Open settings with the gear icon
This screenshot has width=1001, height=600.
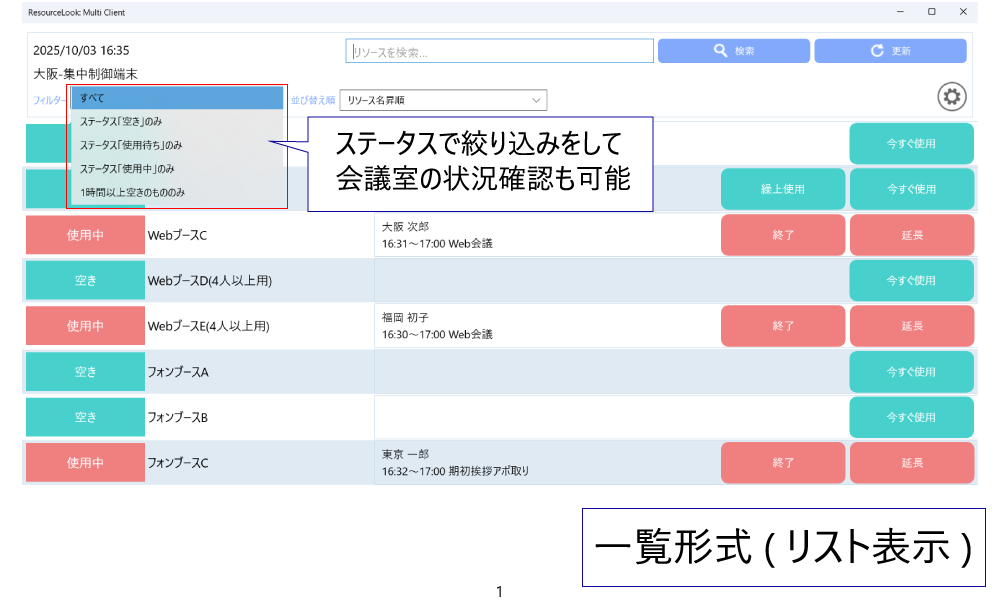point(952,97)
